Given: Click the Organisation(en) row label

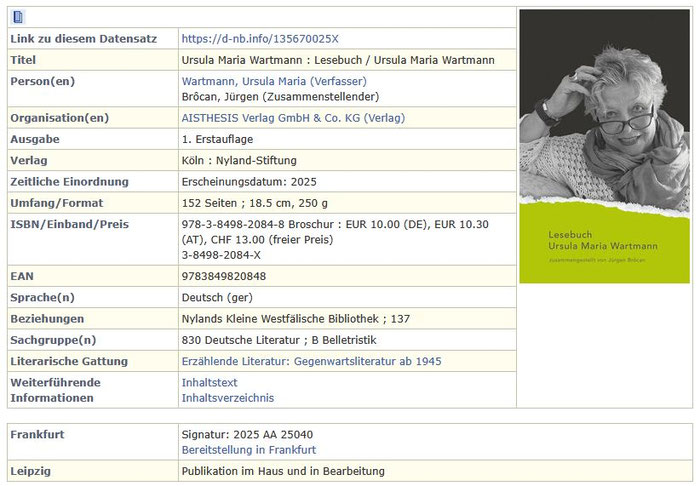Looking at the screenshot, I should coord(59,118).
